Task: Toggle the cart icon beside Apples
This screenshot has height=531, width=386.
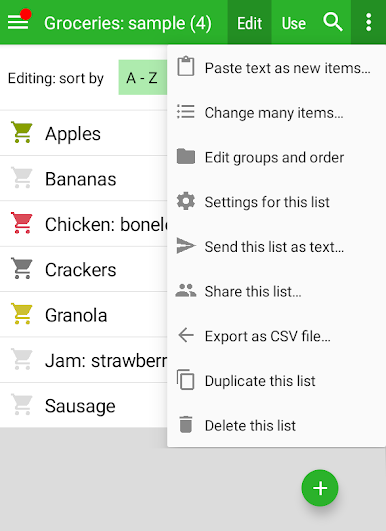Action: point(22,133)
